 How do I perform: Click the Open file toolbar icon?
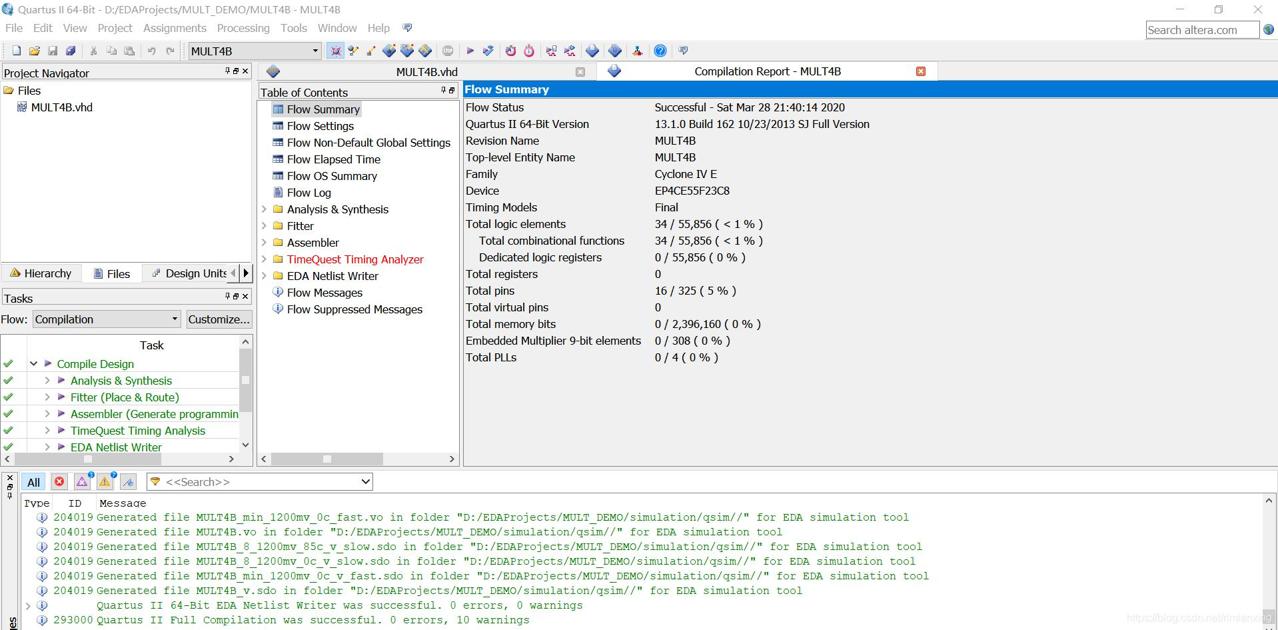pos(34,51)
